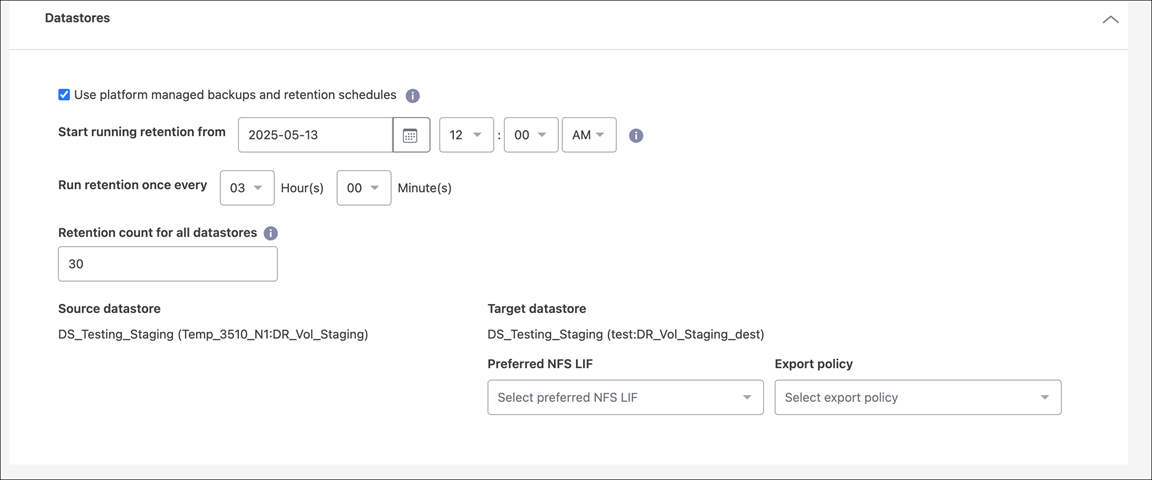
Task: Open the calendar date picker icon
Action: click(410, 135)
